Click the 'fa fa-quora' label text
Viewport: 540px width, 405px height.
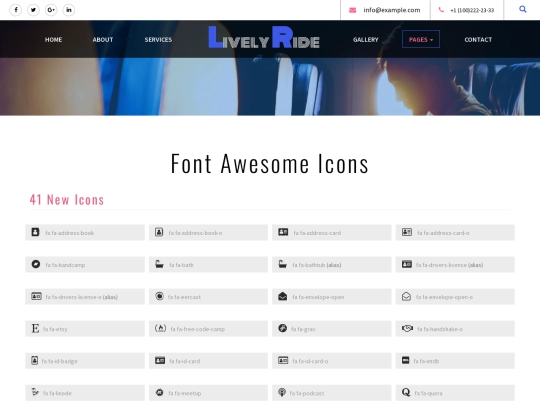pos(428,393)
